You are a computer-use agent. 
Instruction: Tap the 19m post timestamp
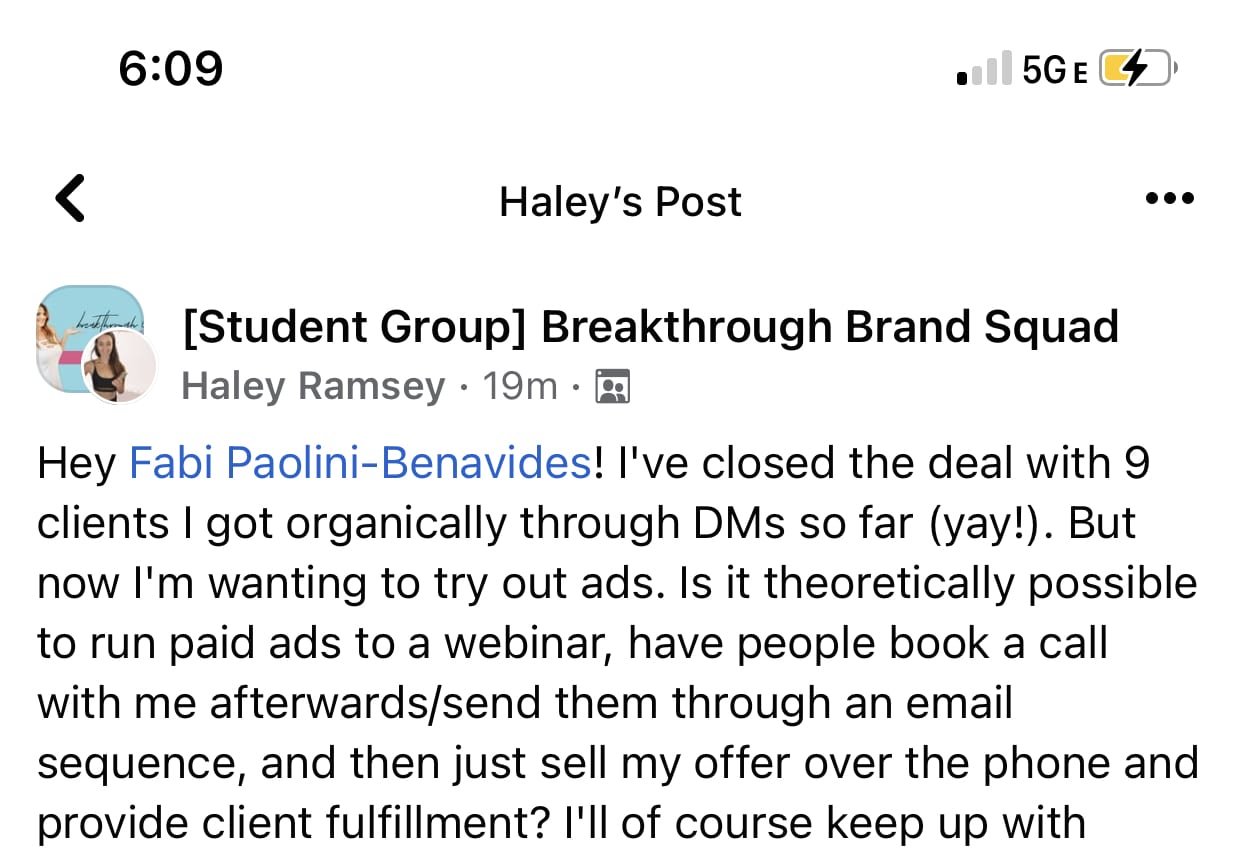click(520, 386)
